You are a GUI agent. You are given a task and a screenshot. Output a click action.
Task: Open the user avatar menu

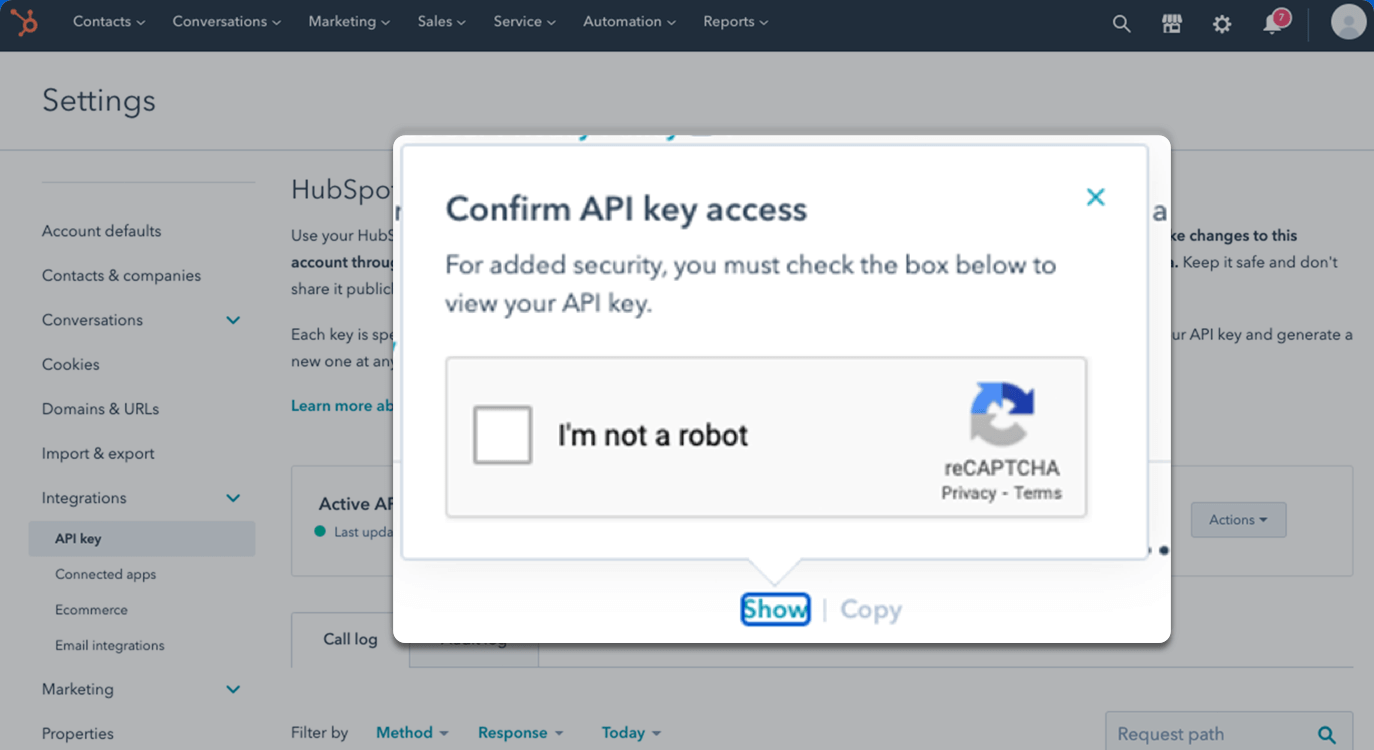coord(1348,22)
